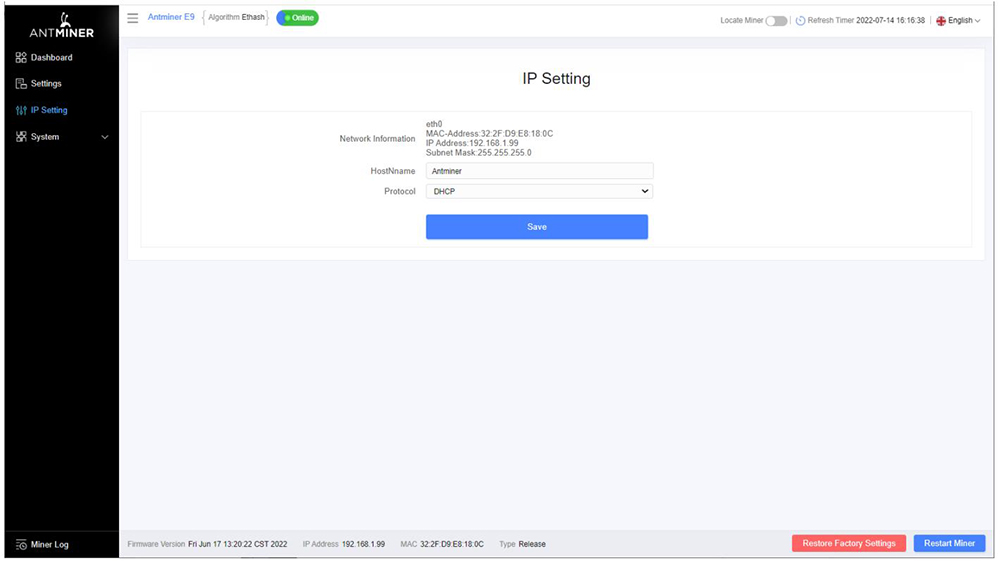
Task: Focus the HostName input field
Action: [x=539, y=171]
